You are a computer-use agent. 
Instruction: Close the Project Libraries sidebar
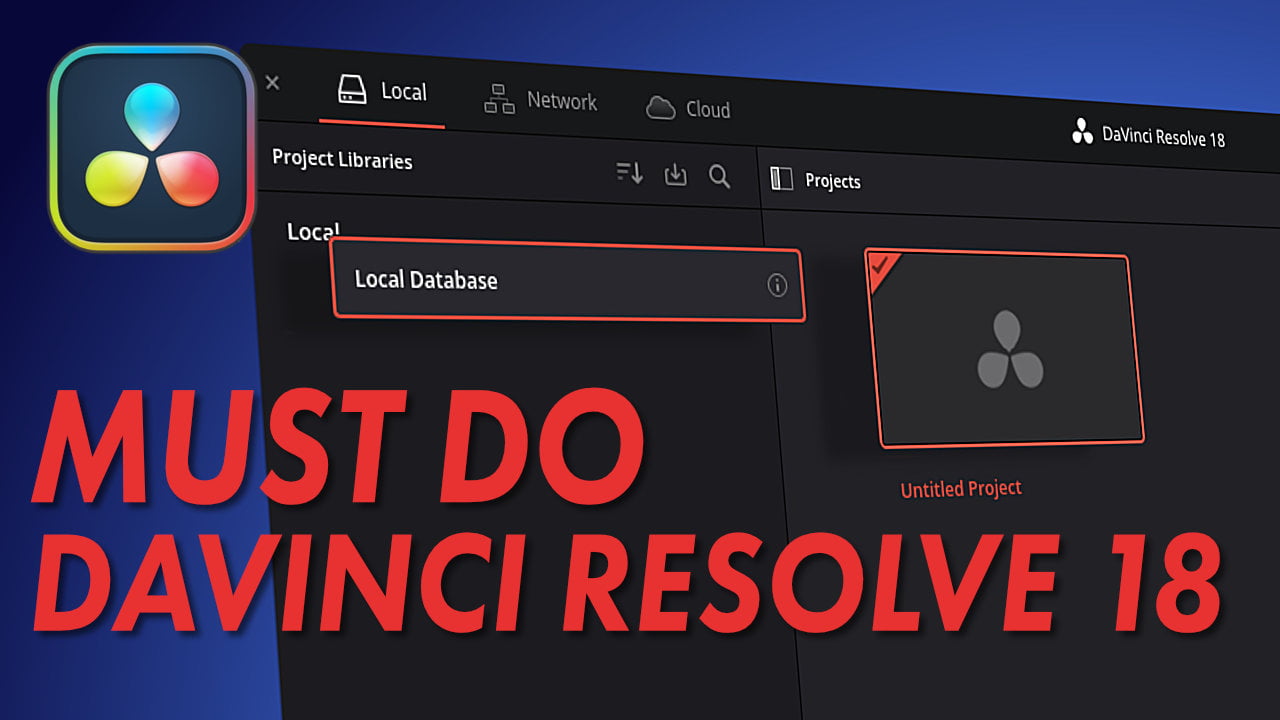pyautogui.click(x=272, y=83)
